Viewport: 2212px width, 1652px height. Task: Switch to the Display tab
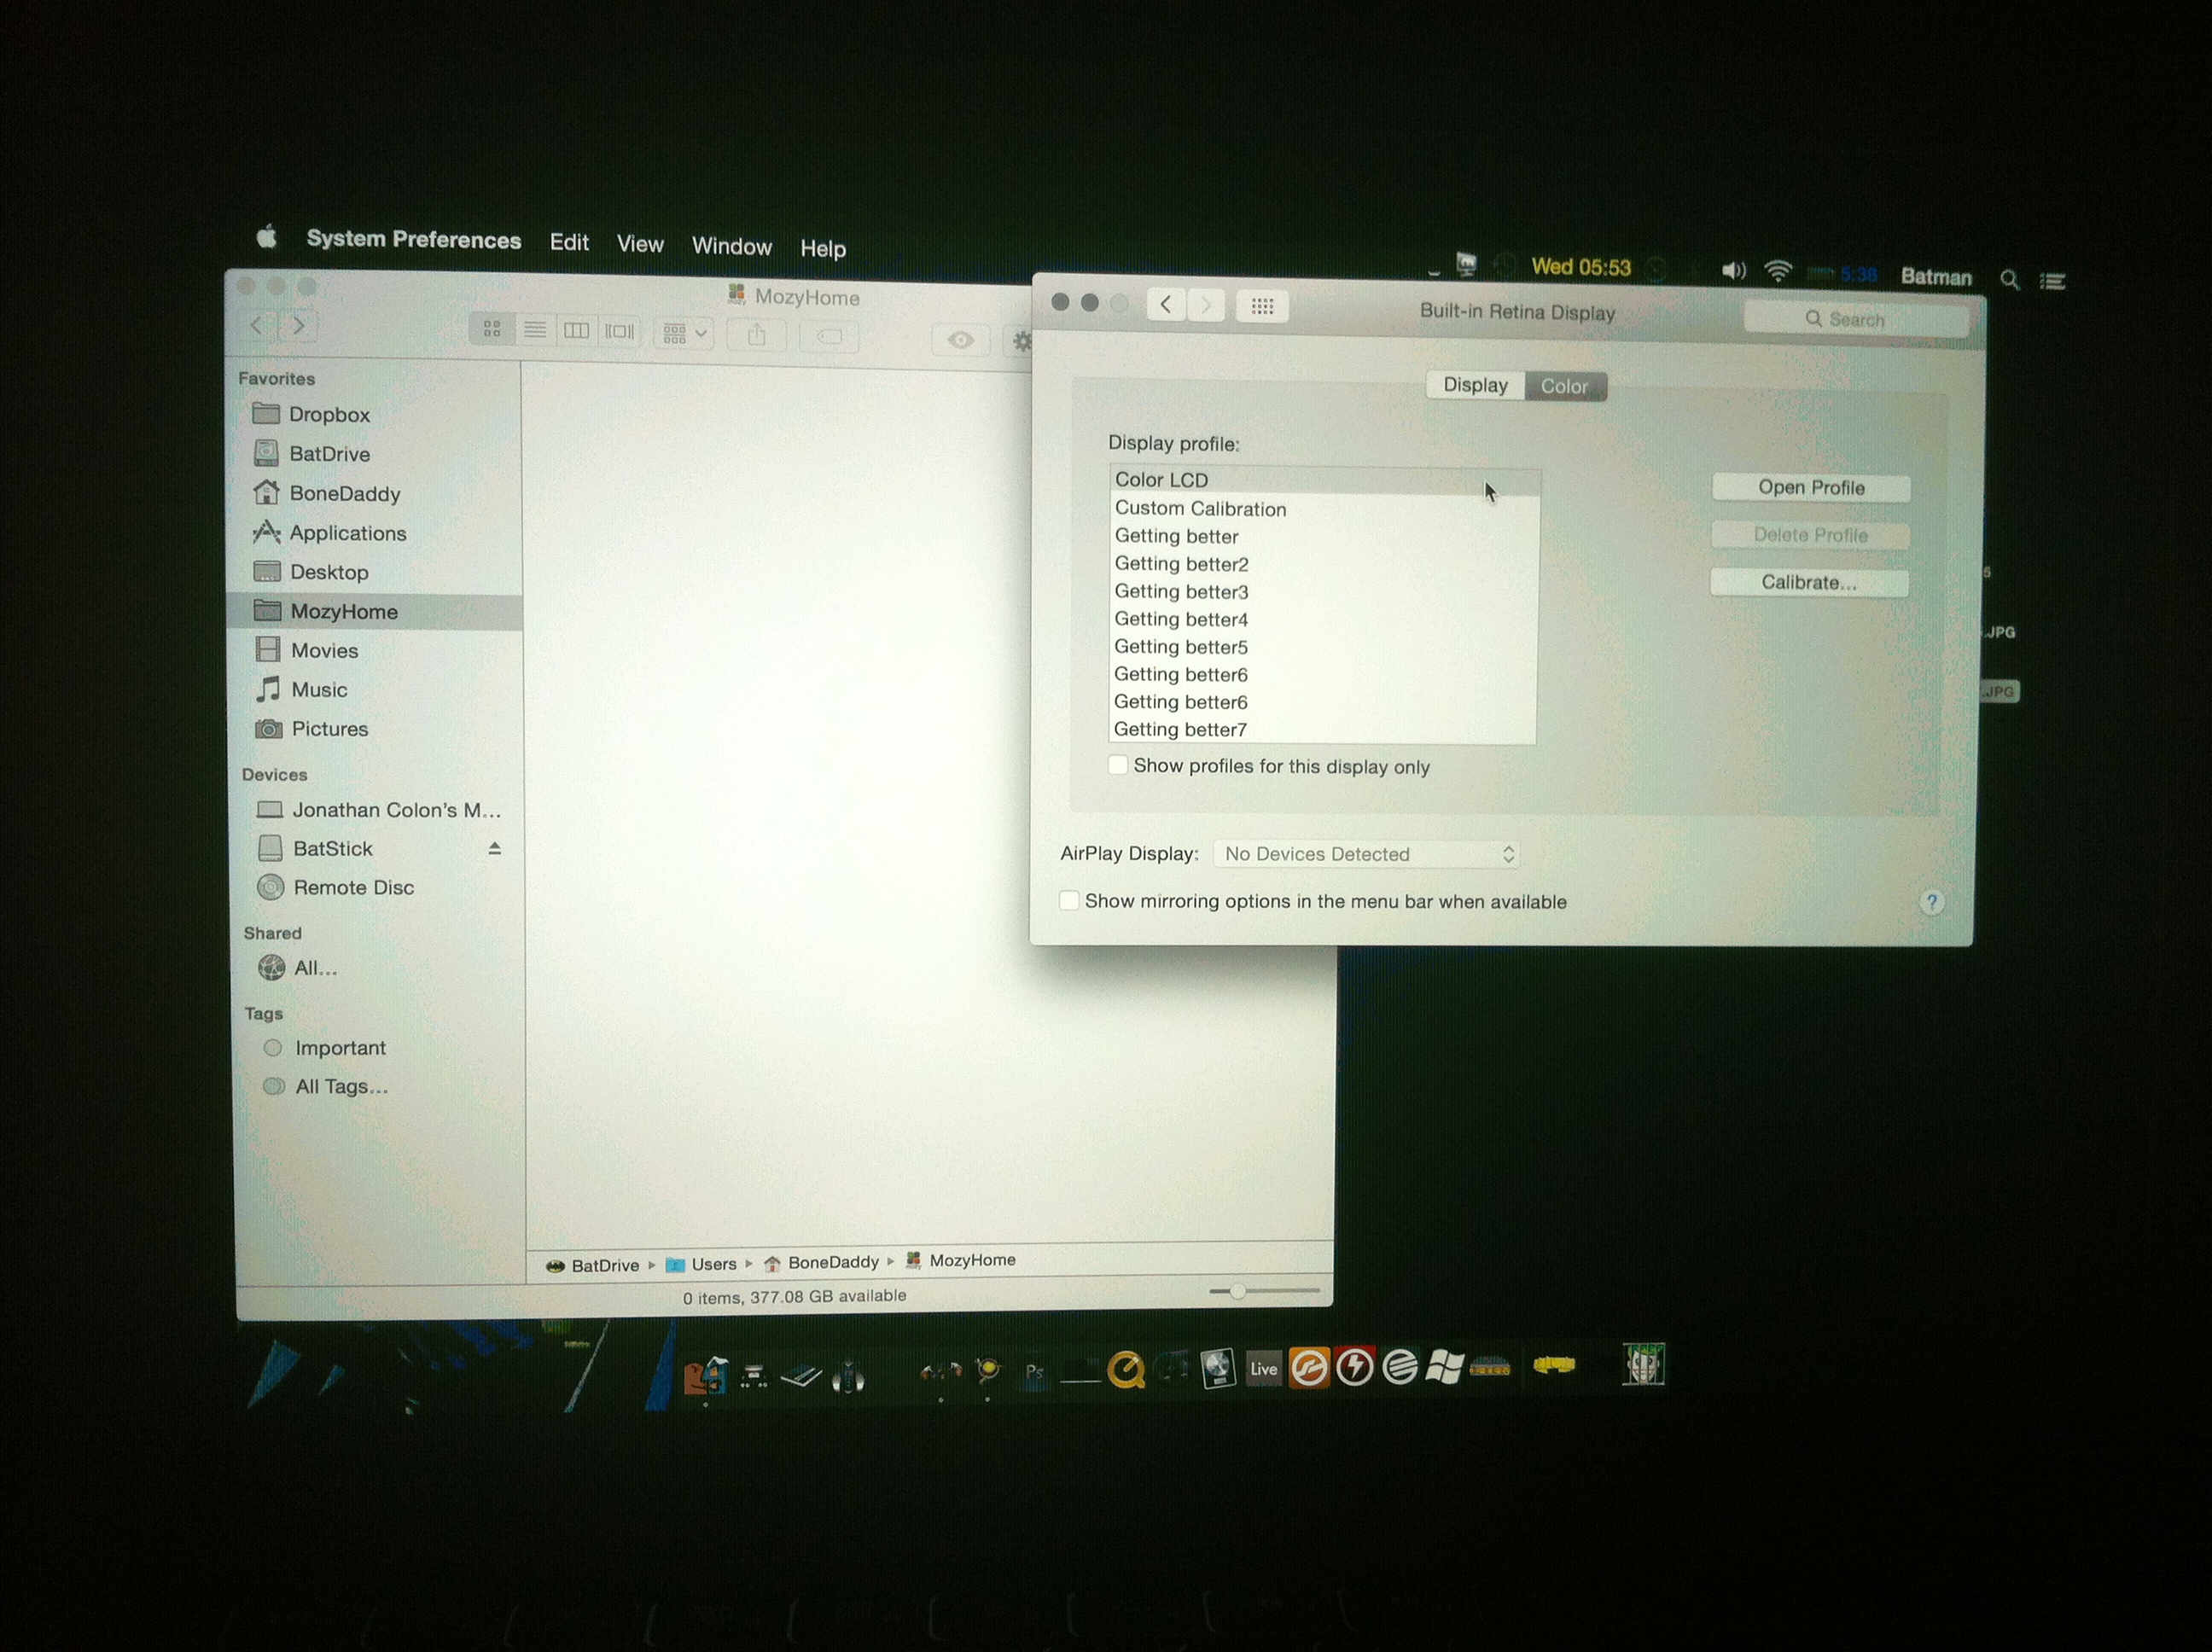pyautogui.click(x=1475, y=385)
